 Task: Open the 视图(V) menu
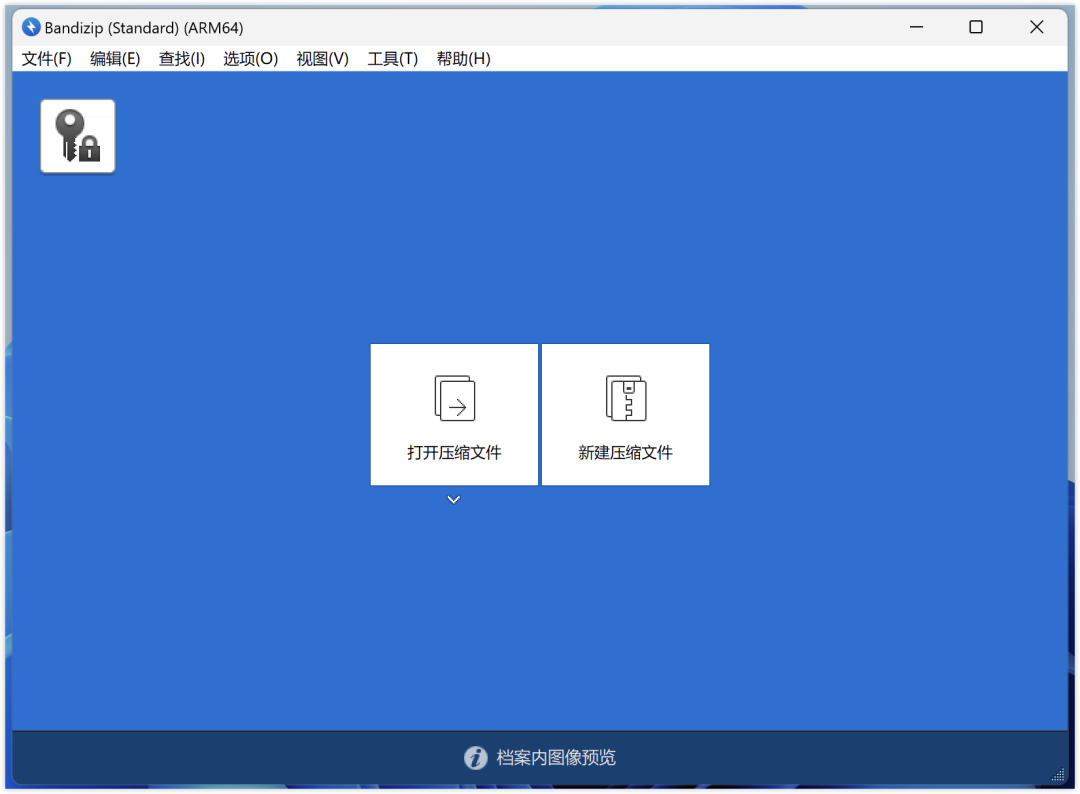click(322, 59)
